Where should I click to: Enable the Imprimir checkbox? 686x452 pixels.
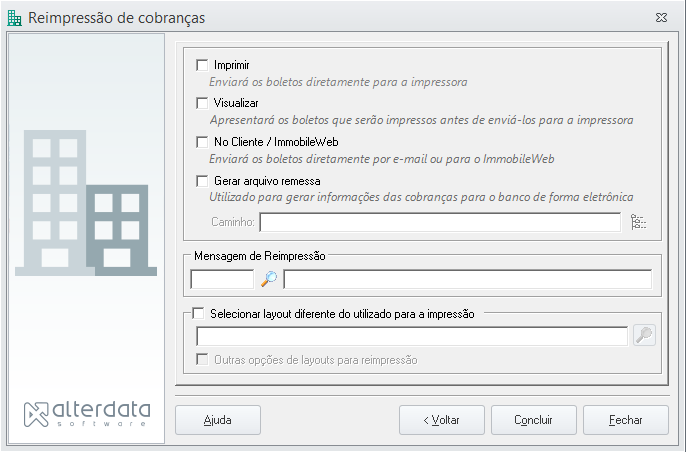point(202,65)
